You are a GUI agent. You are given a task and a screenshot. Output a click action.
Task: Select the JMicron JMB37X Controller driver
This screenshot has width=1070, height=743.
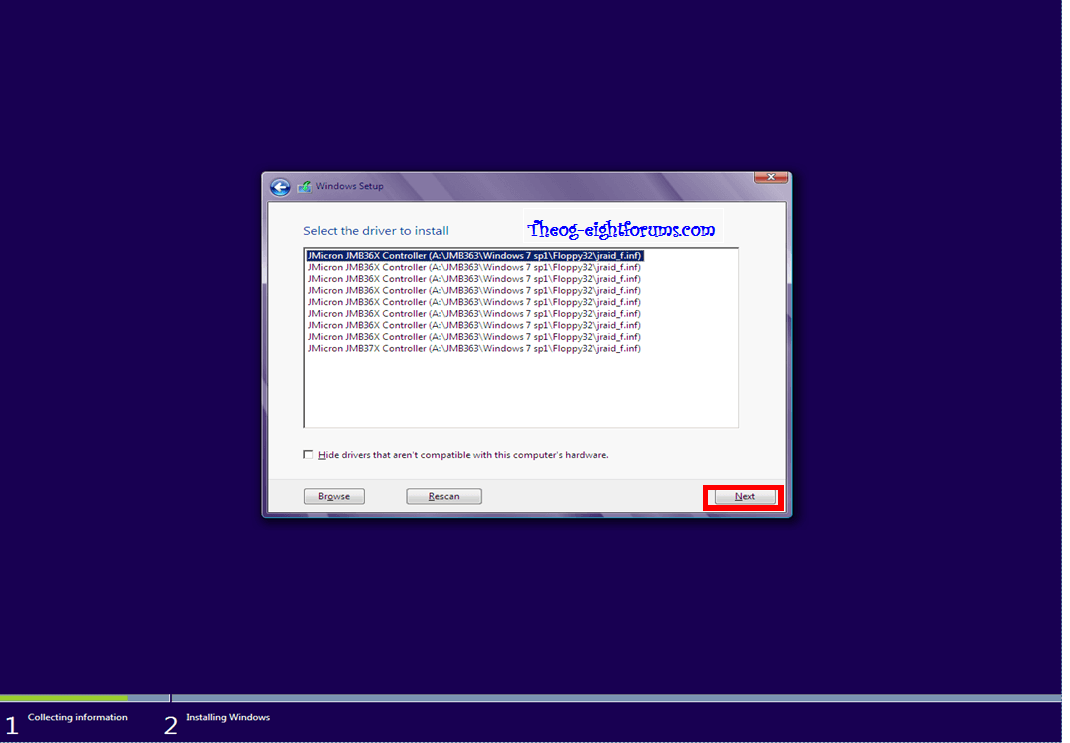(474, 349)
